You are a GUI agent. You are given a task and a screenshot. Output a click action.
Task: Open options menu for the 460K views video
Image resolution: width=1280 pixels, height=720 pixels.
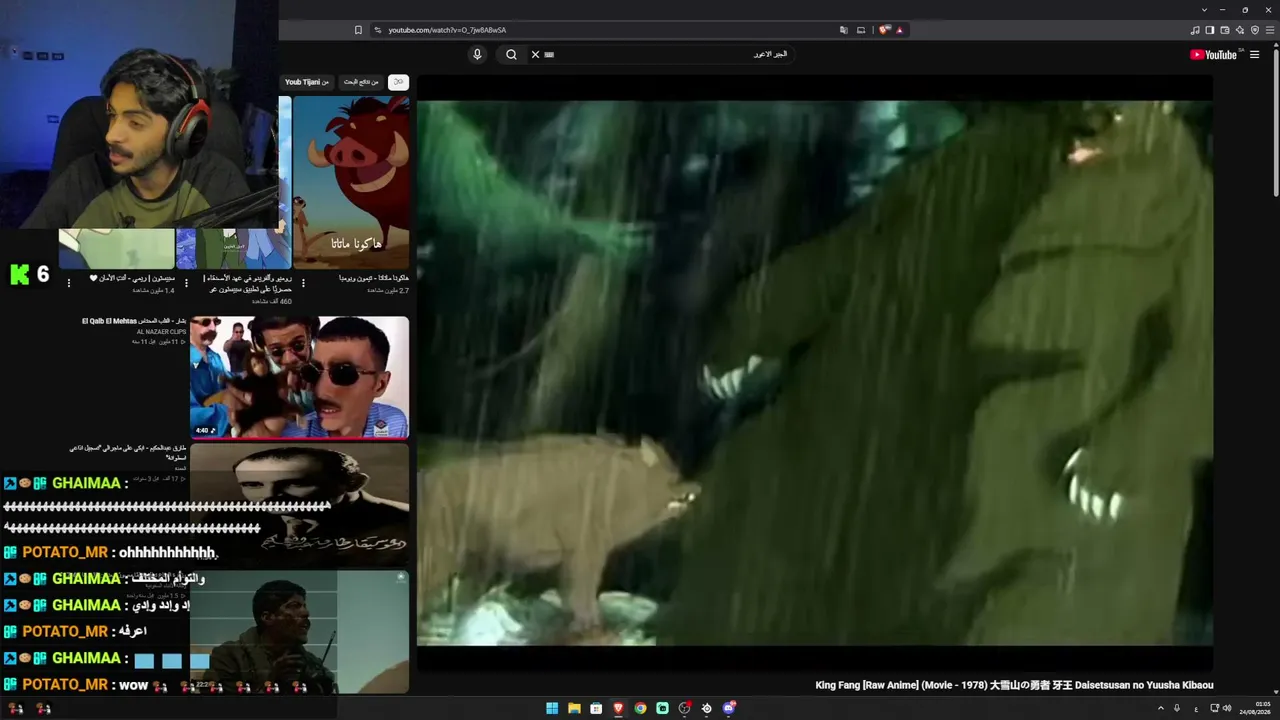186,283
